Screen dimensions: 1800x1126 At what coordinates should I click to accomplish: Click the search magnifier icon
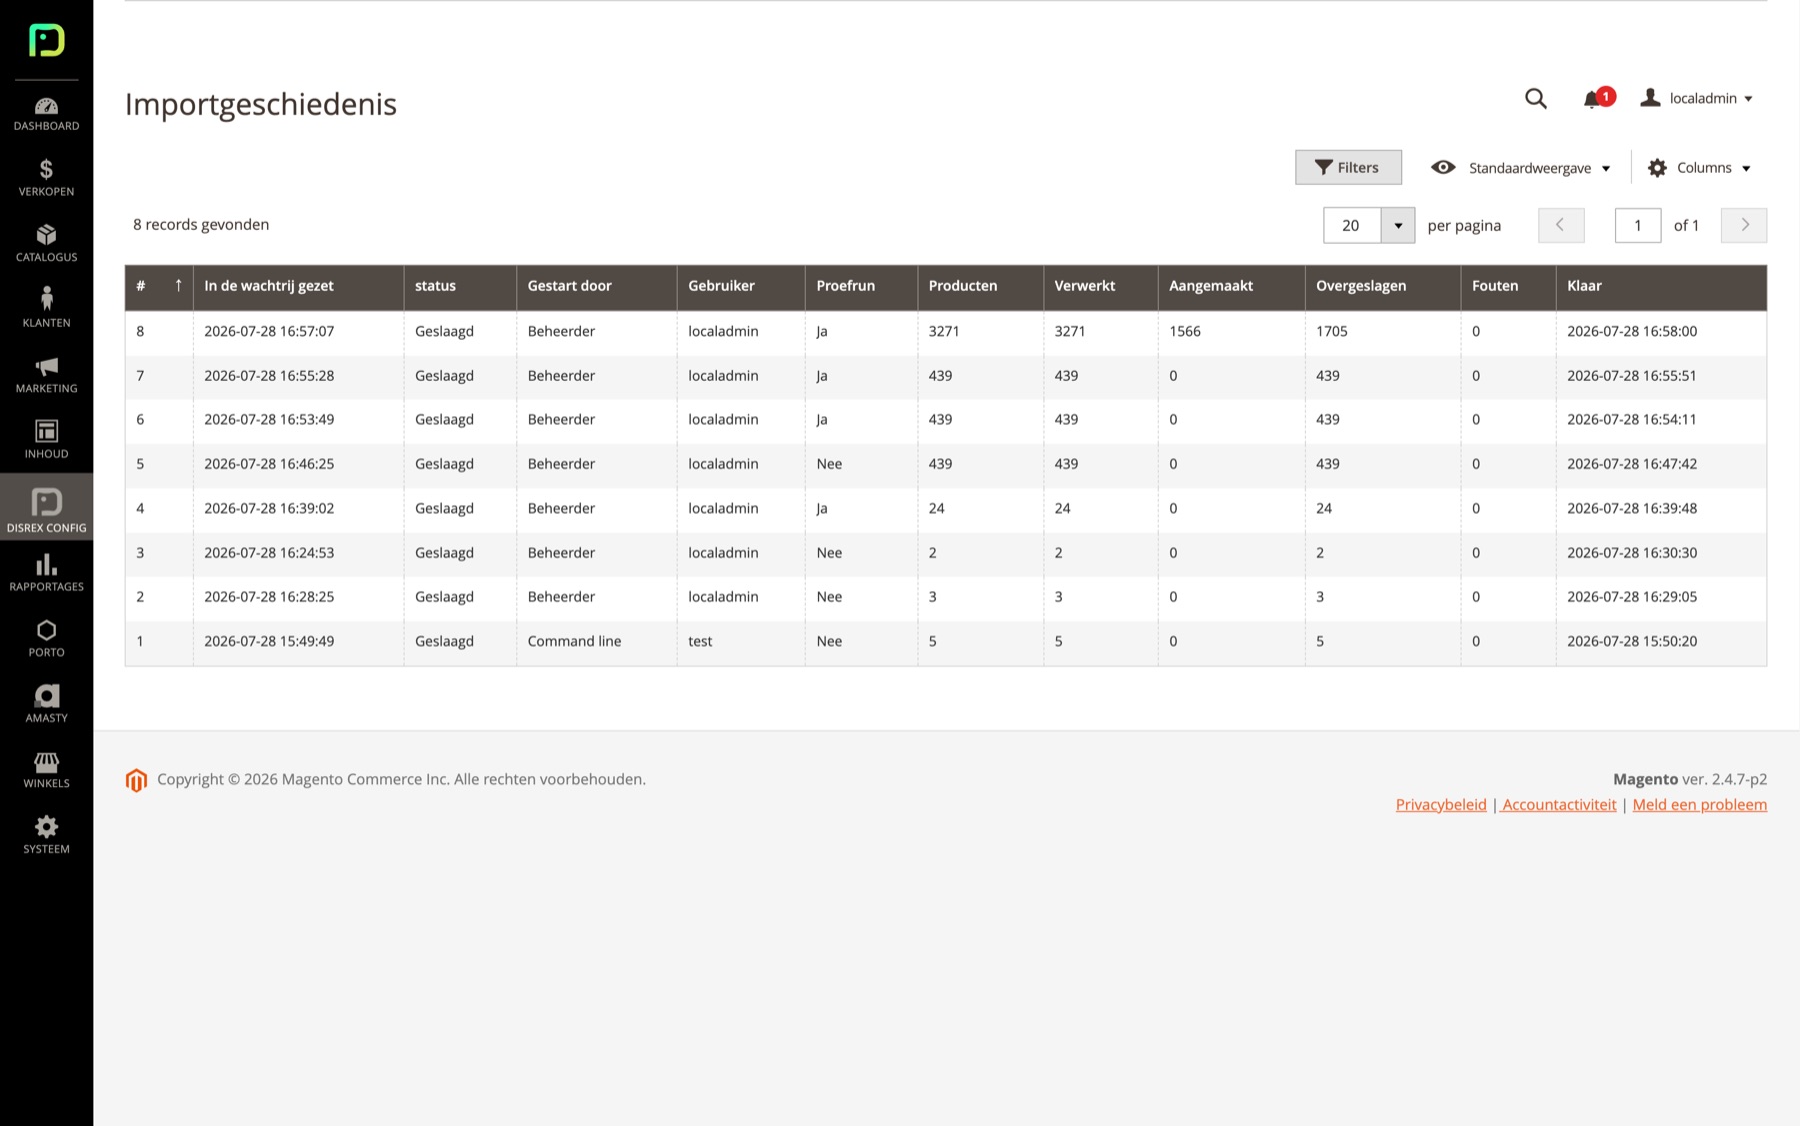tap(1536, 98)
